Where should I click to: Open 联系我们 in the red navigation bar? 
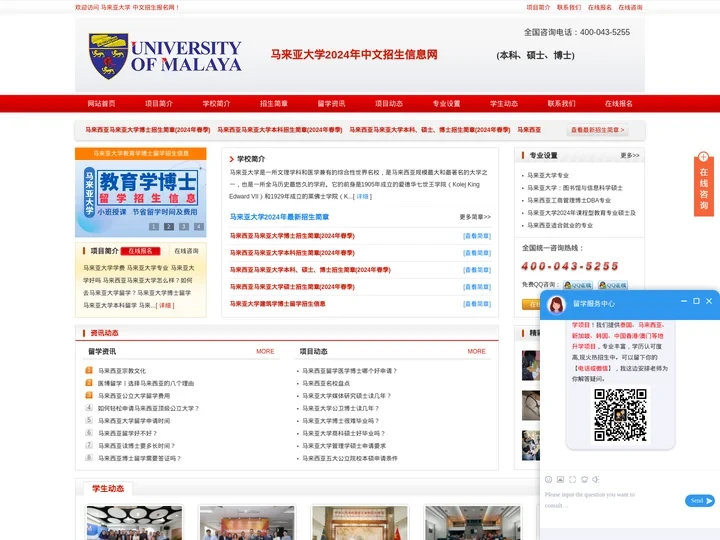pyautogui.click(x=561, y=104)
